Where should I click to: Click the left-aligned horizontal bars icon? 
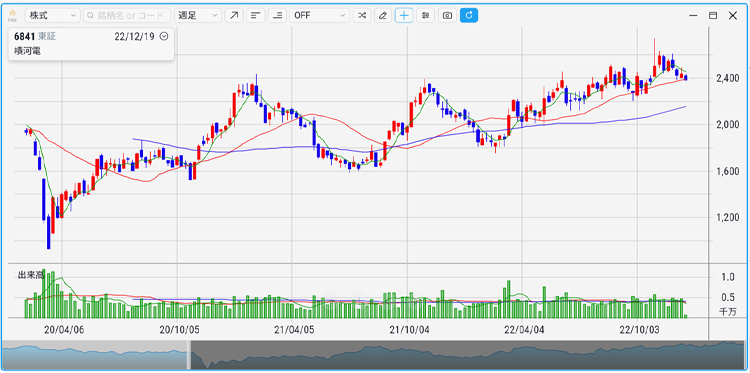[x=255, y=15]
